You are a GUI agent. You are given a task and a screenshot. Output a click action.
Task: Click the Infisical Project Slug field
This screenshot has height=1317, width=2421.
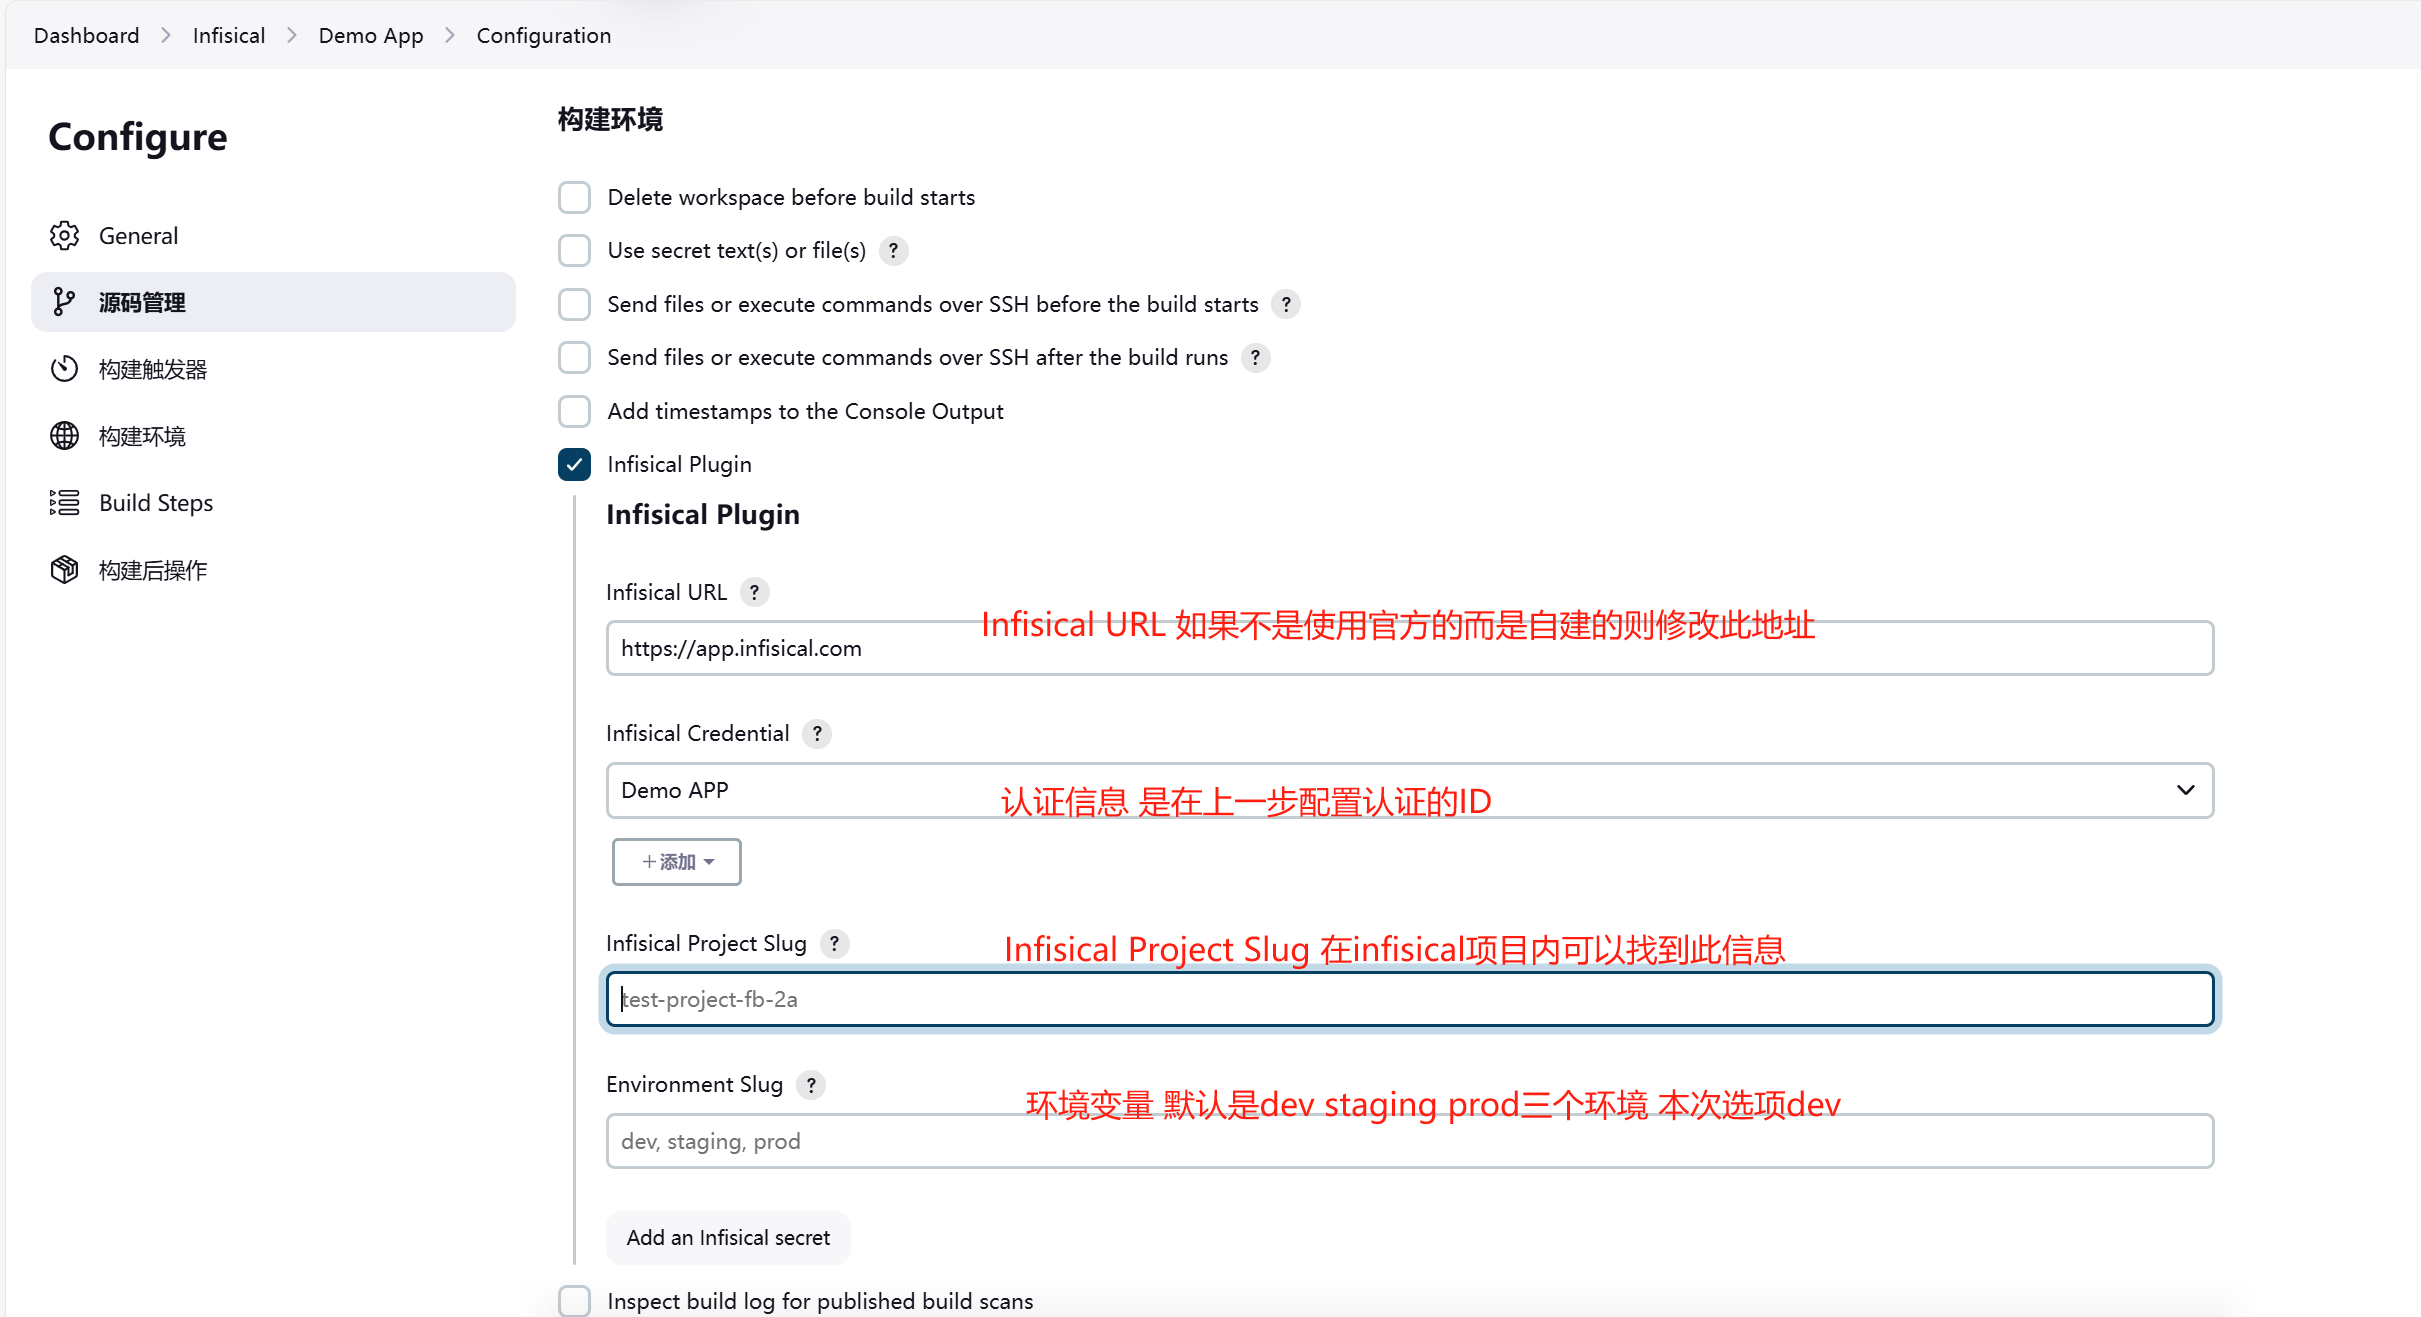1410,1000
